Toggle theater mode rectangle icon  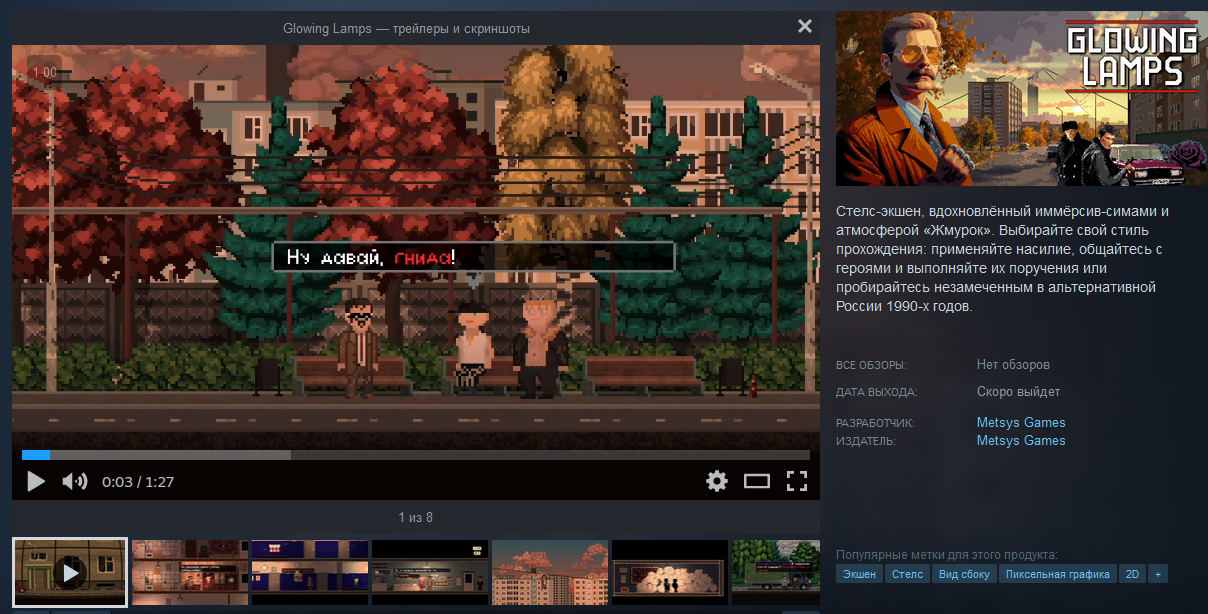pos(757,481)
